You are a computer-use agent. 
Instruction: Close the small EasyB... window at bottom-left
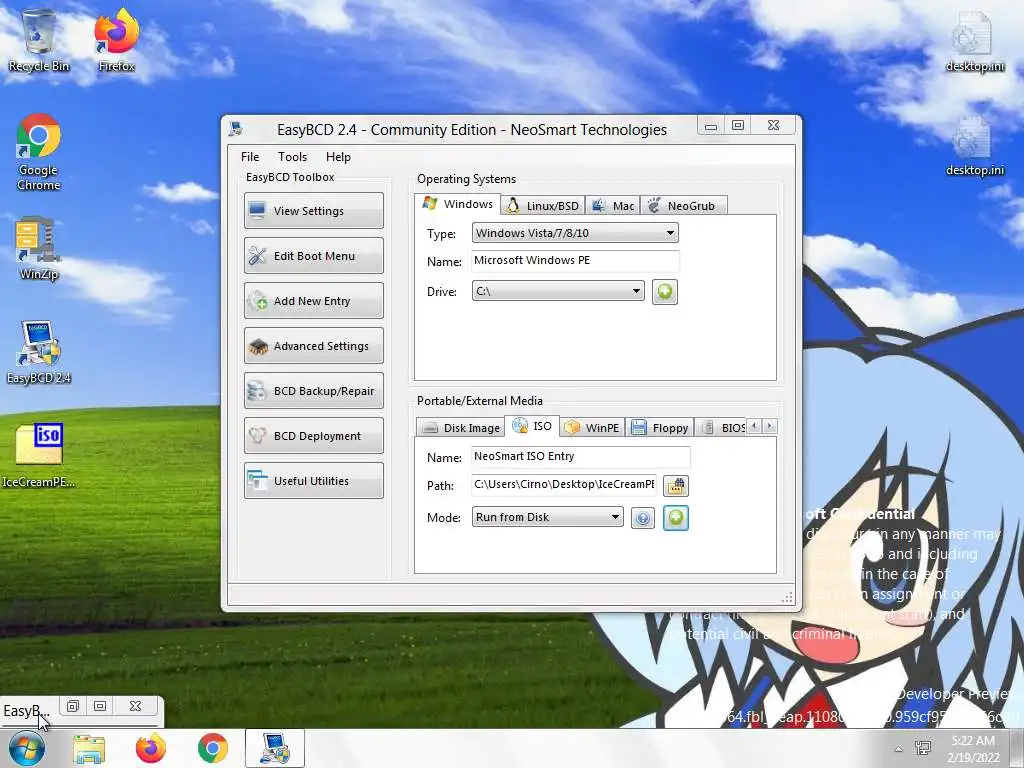135,706
